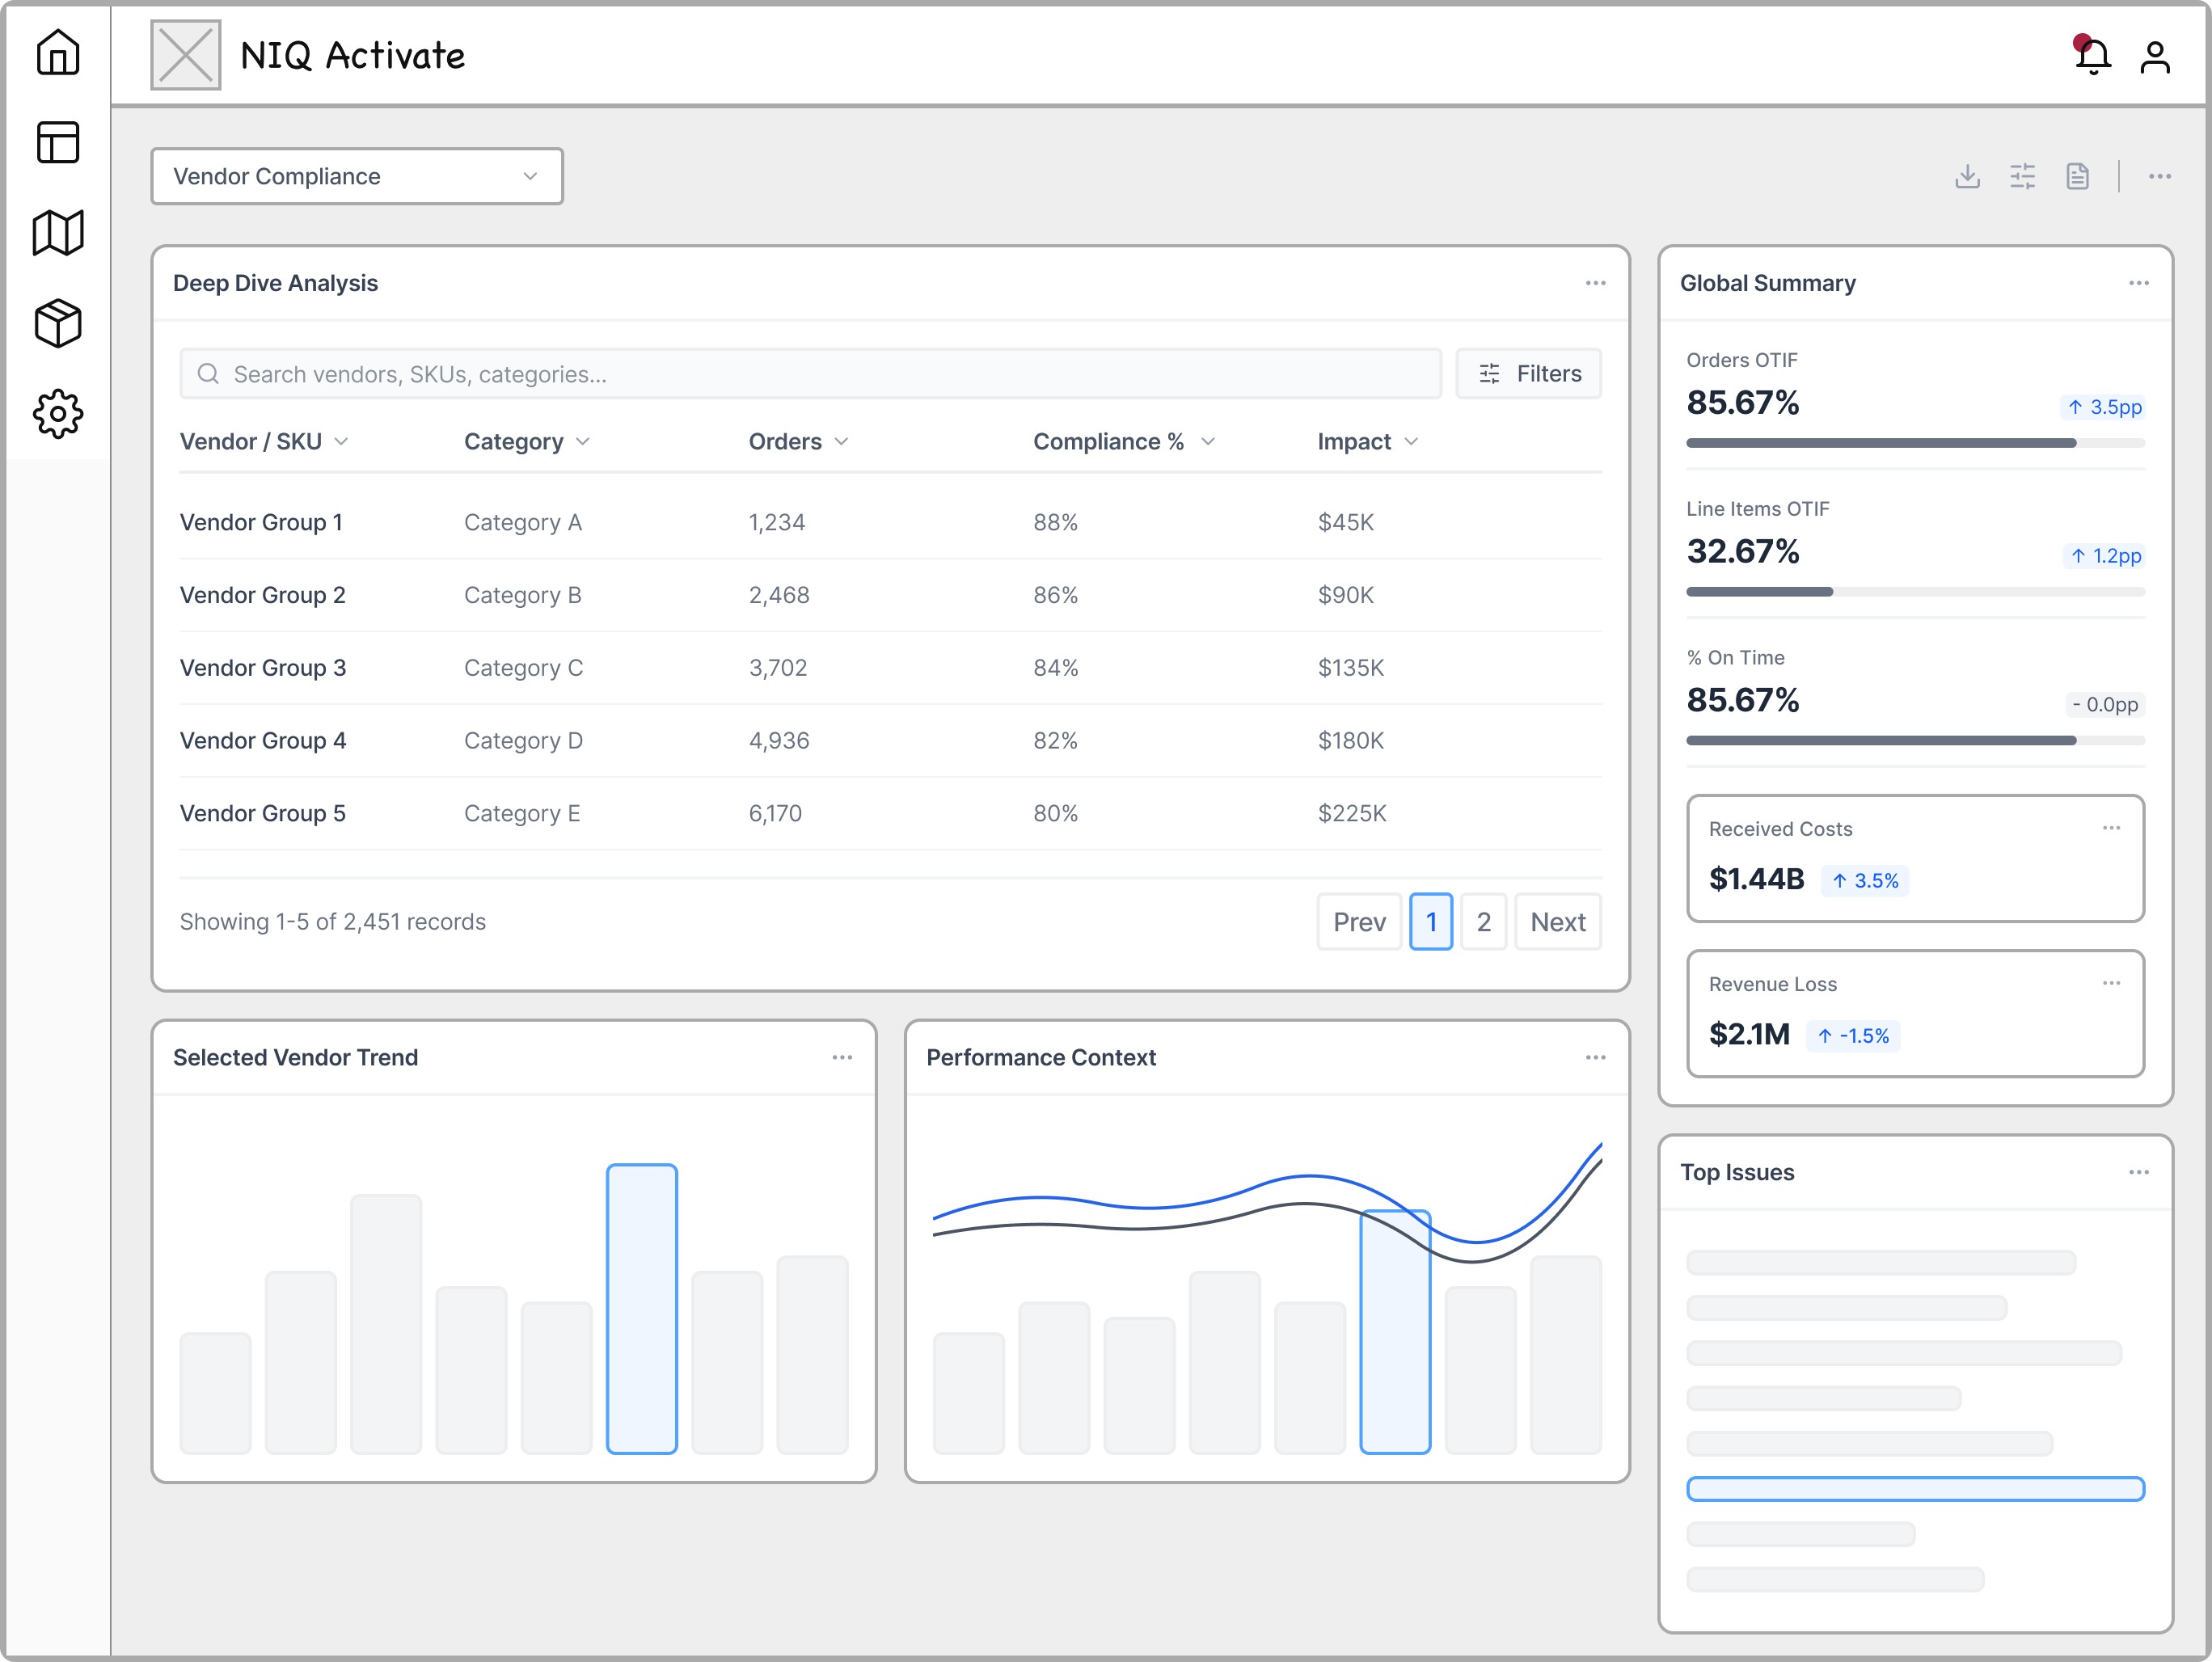Open settings gear in sidebar

(58, 414)
